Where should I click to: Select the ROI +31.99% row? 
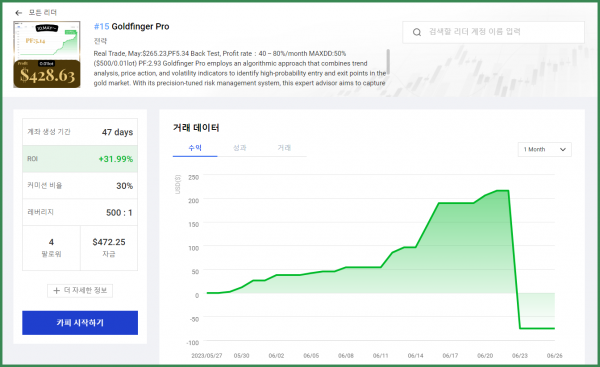click(80, 159)
